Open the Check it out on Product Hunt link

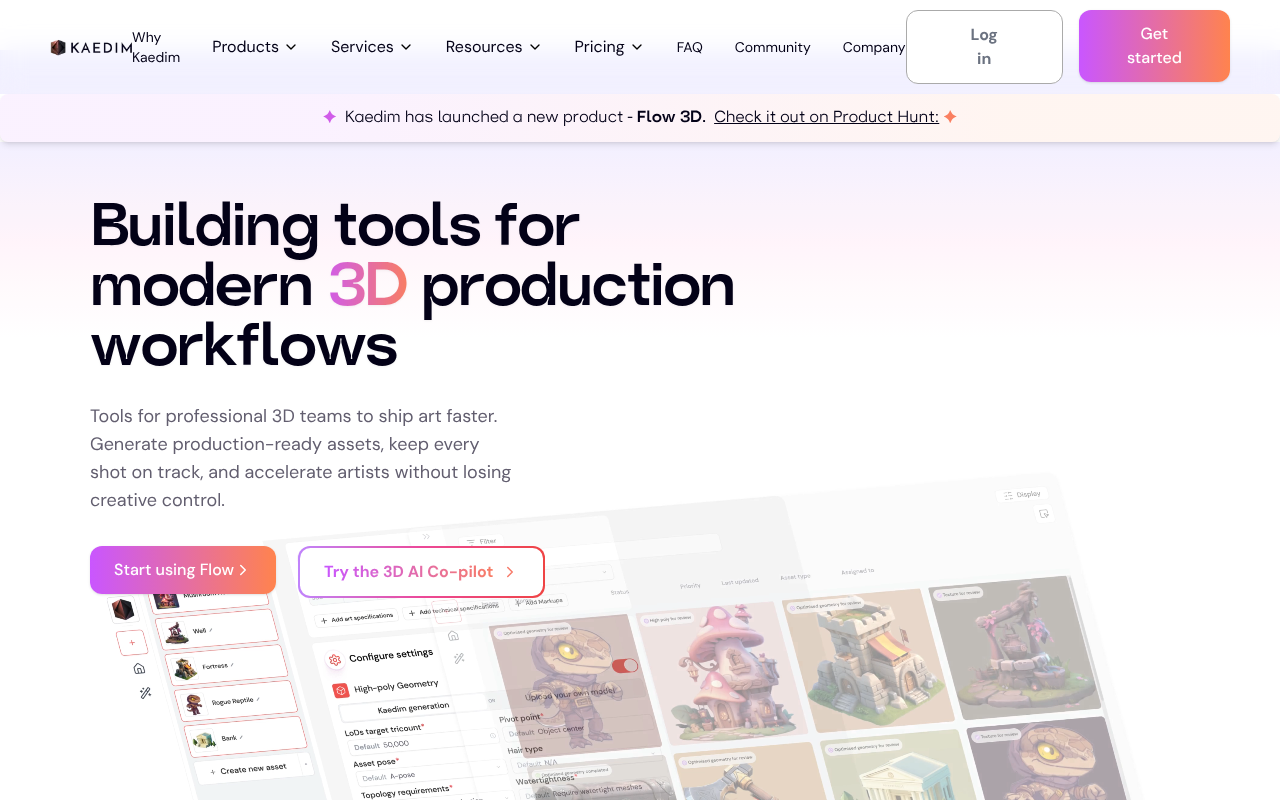click(x=826, y=117)
